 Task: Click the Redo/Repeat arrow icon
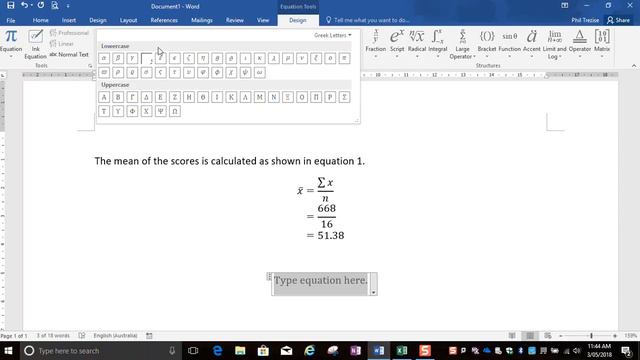tap(41, 6)
